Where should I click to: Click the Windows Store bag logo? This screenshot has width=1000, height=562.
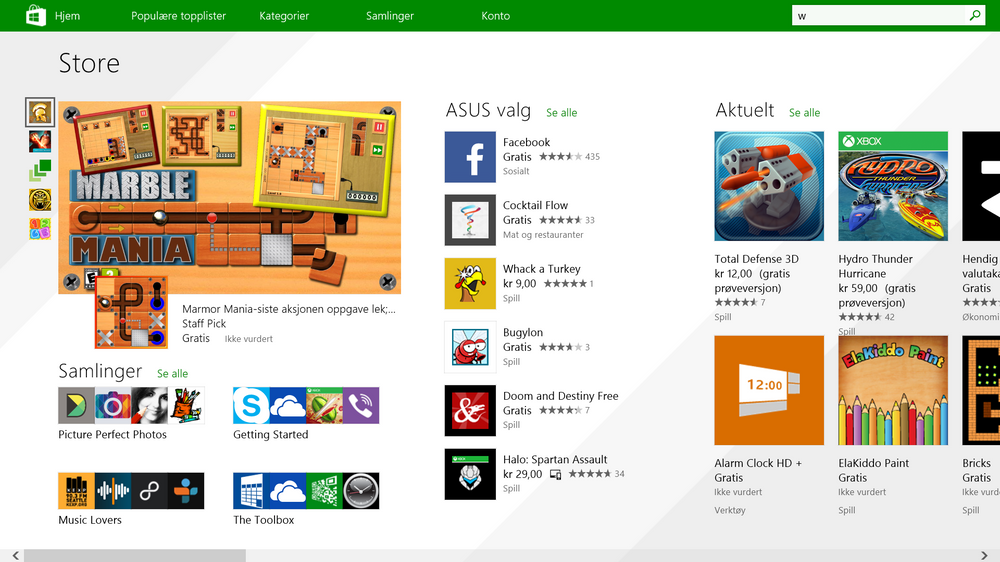36,15
